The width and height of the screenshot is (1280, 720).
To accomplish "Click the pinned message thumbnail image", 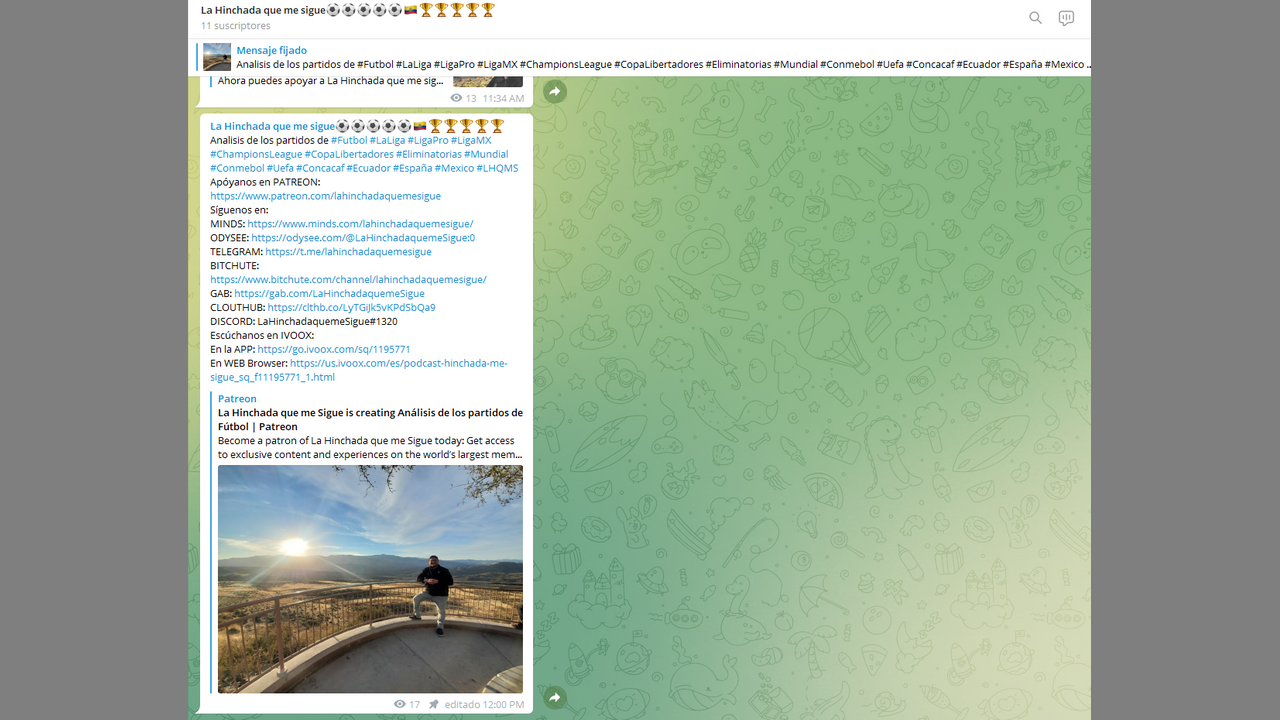I will point(217,57).
